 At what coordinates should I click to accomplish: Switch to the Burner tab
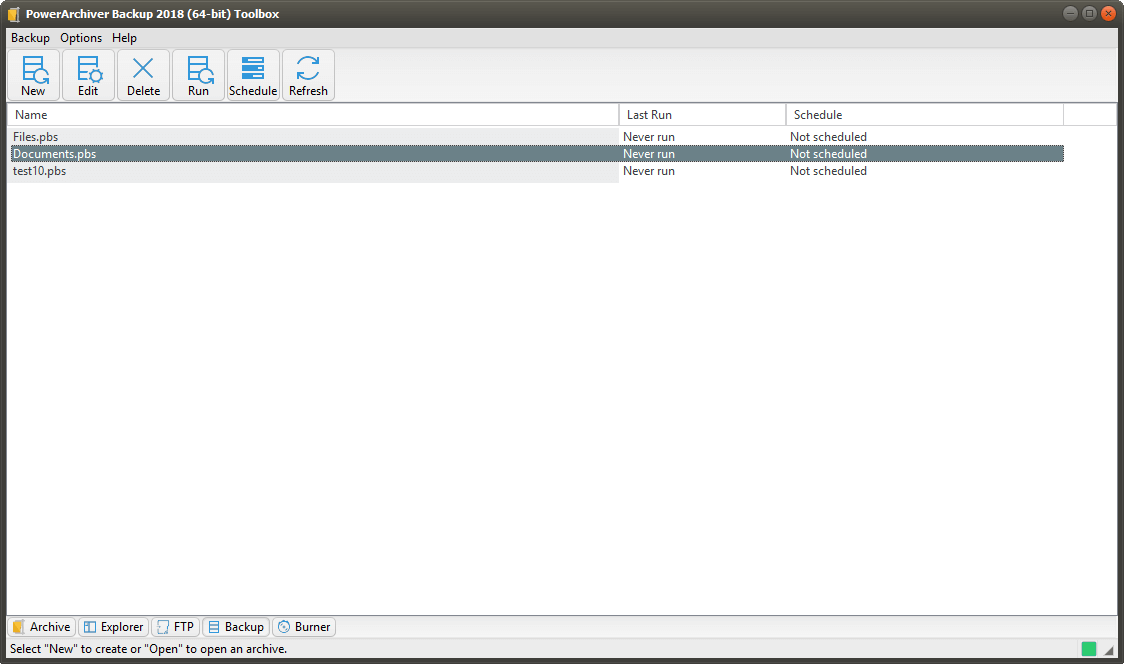tap(305, 627)
